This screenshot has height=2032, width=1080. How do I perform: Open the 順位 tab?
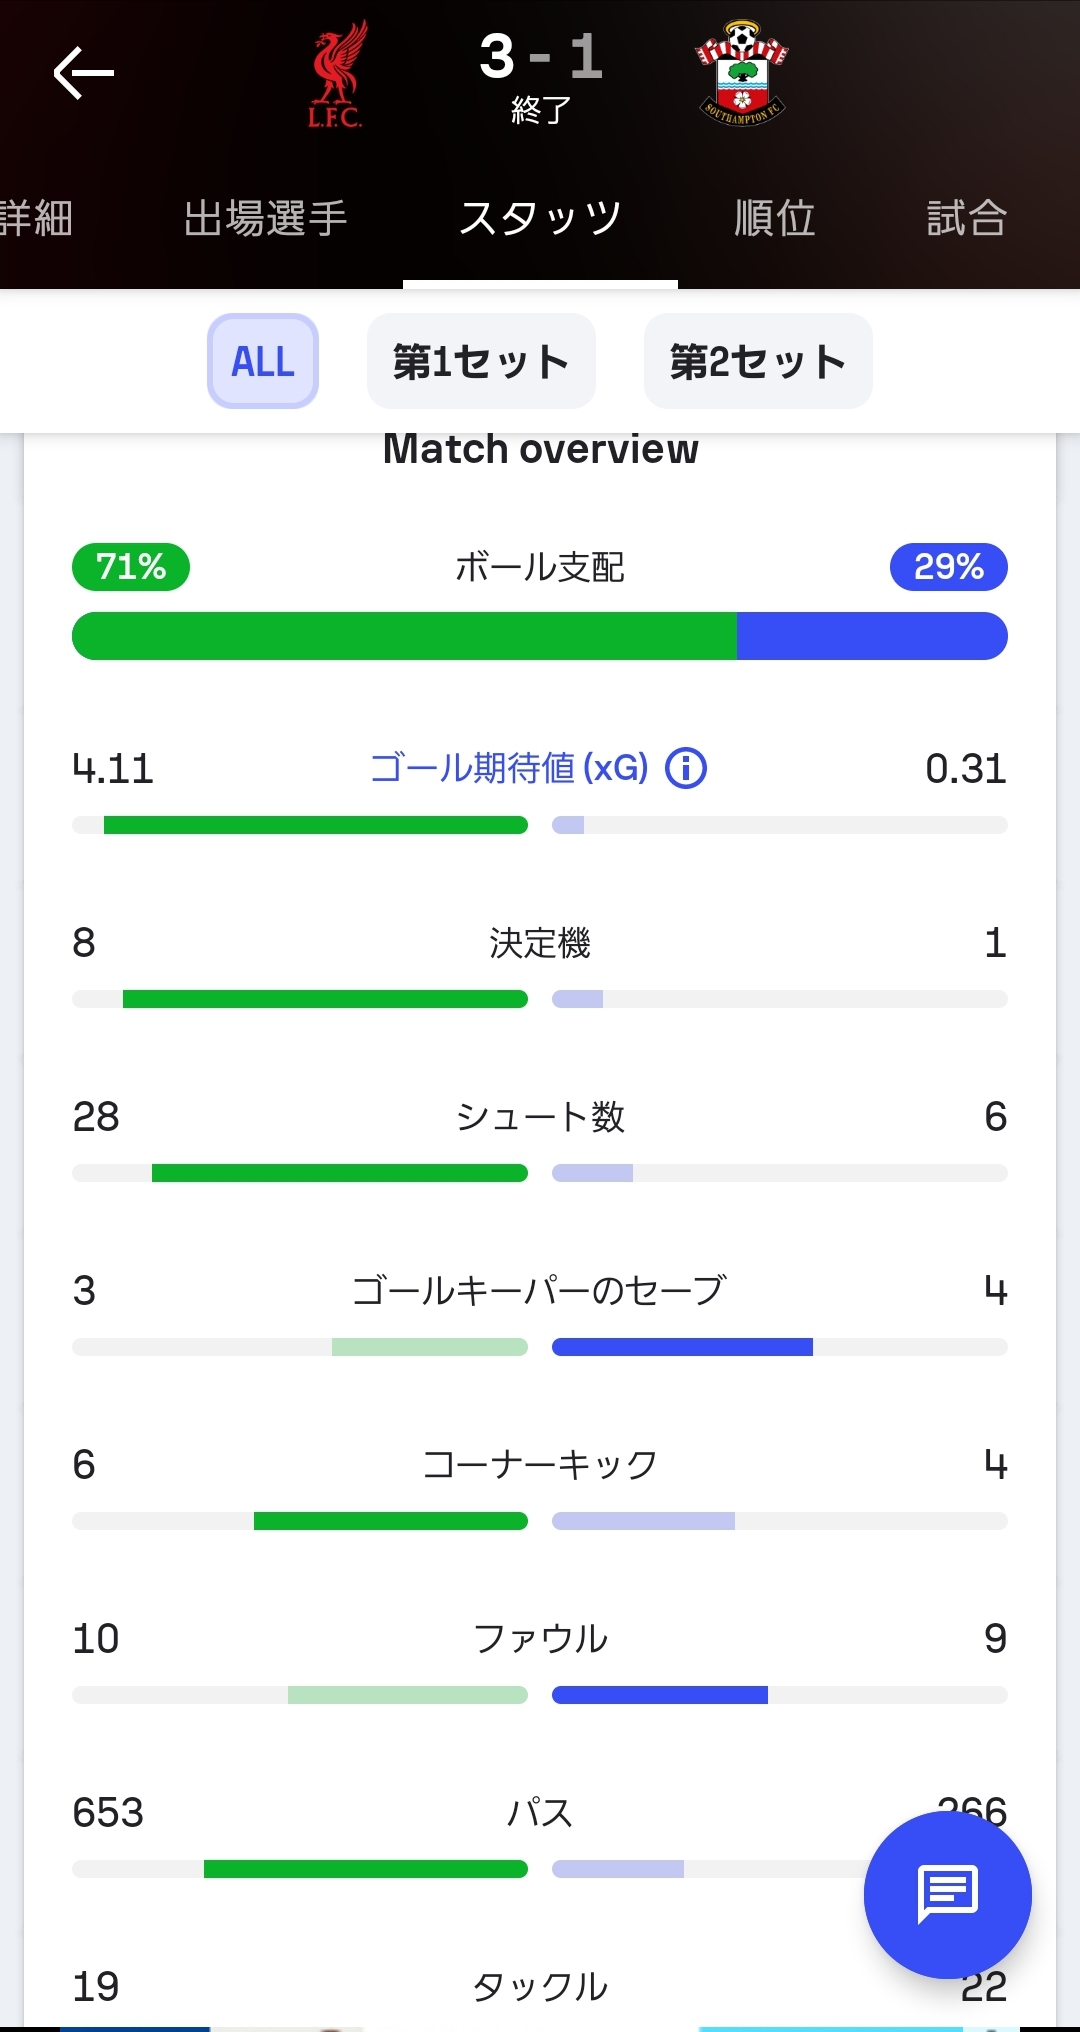775,218
